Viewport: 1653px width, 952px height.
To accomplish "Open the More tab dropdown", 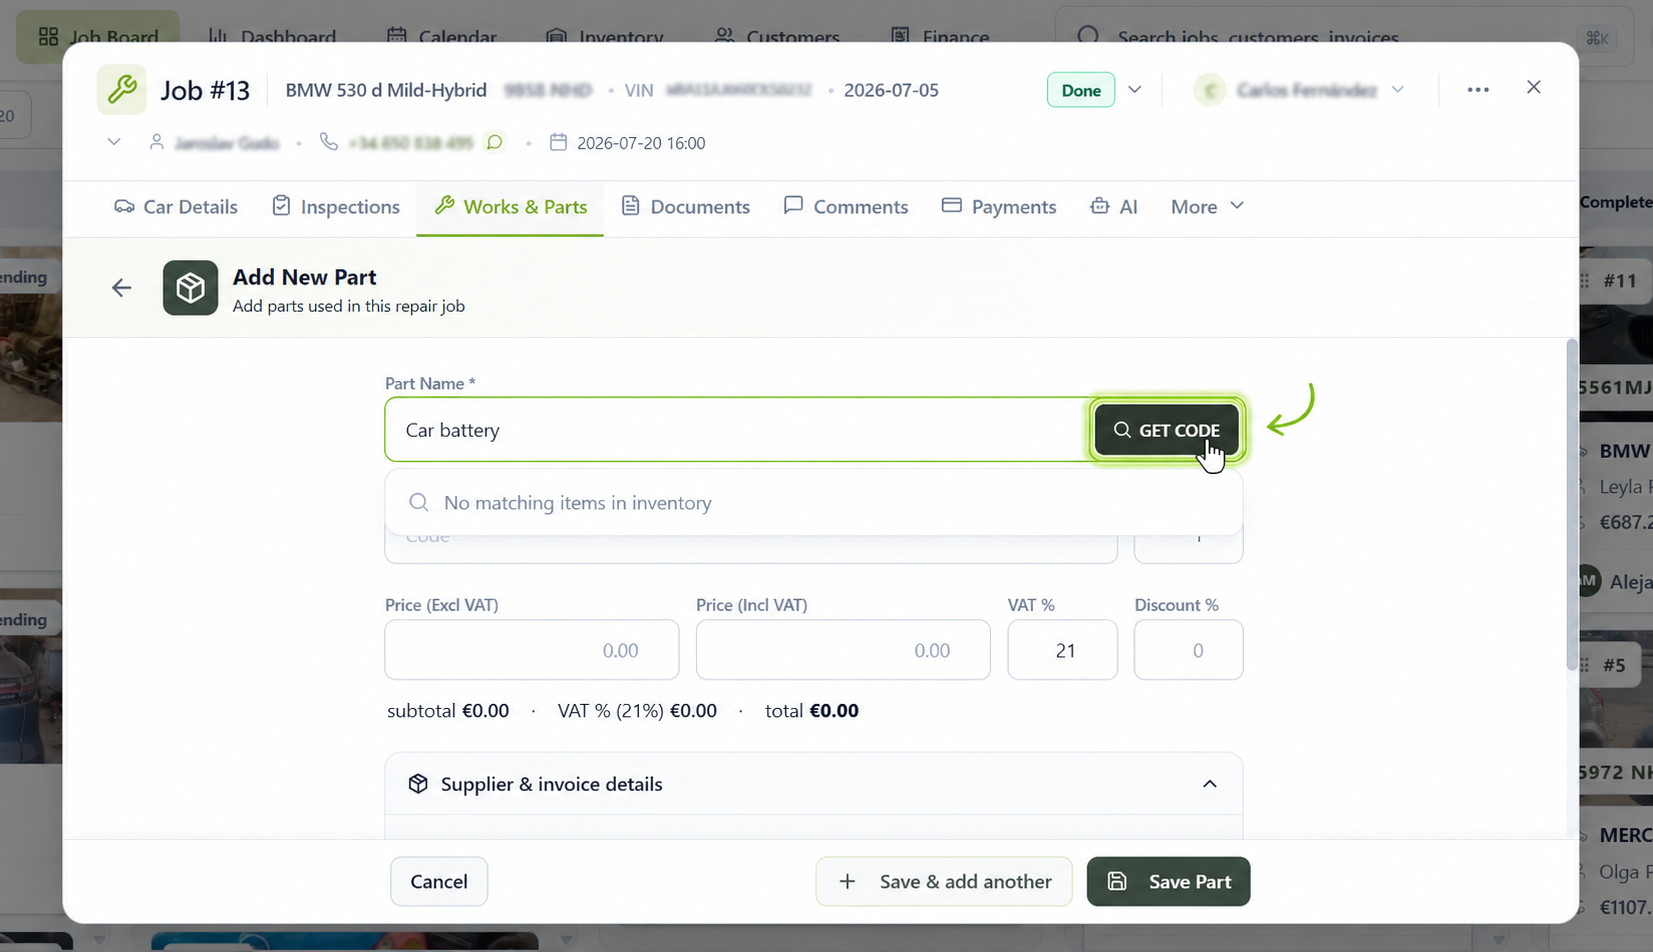I will 1207,206.
